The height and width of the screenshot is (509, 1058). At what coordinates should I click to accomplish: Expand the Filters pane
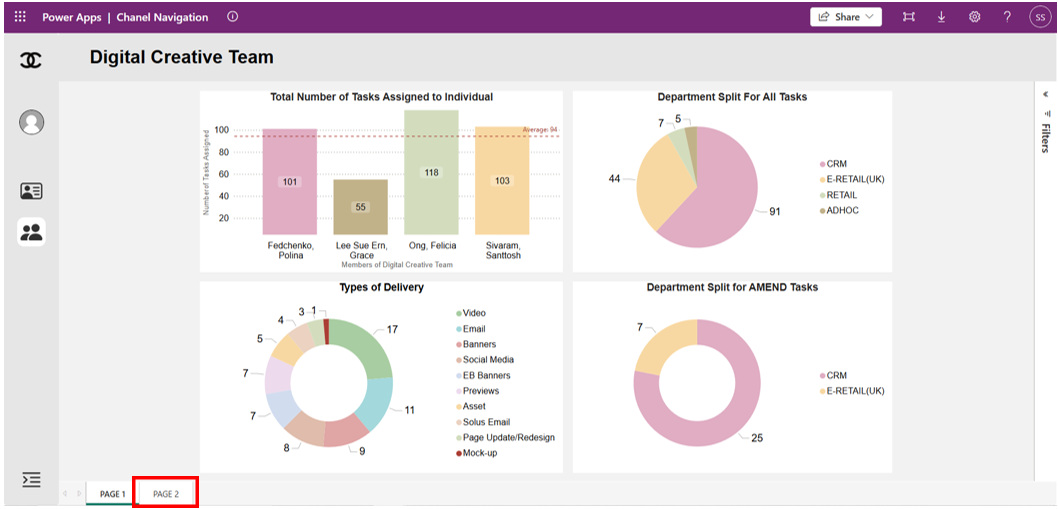(x=1045, y=125)
